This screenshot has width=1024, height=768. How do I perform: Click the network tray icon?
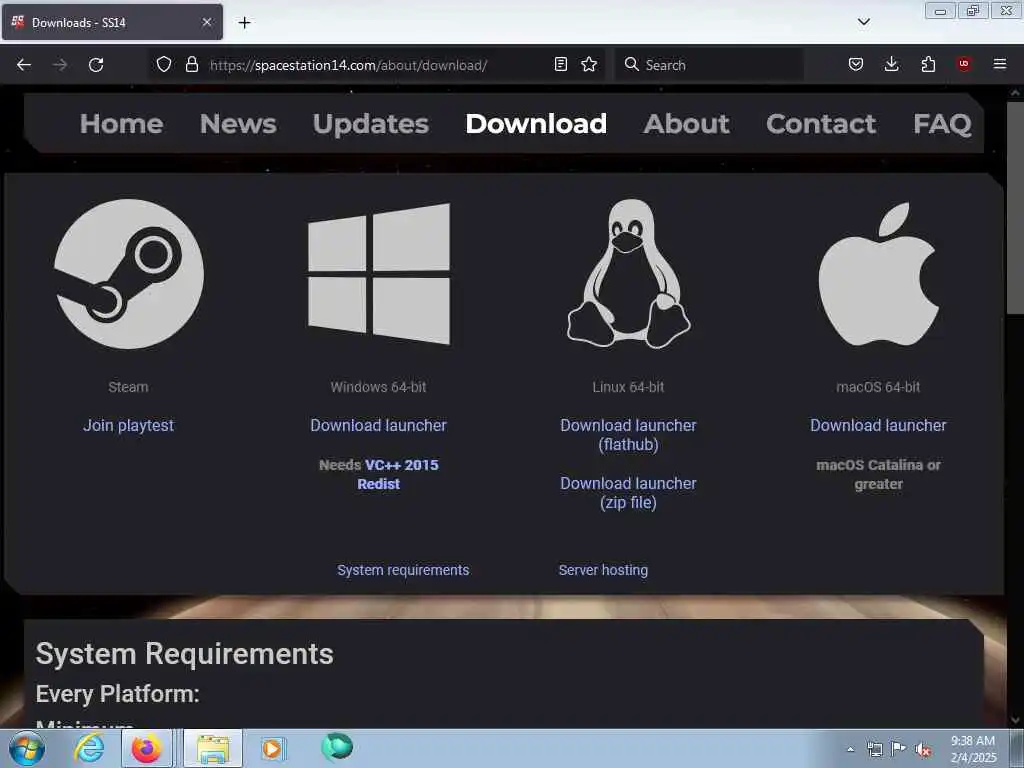pos(874,750)
